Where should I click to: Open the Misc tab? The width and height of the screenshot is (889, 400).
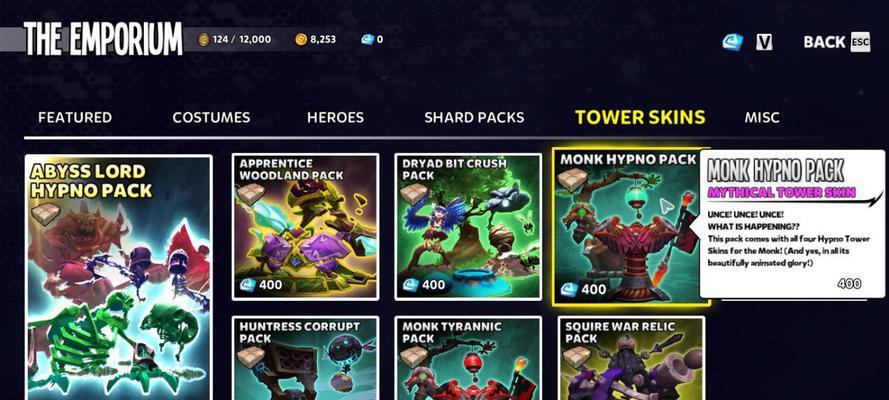coord(762,117)
